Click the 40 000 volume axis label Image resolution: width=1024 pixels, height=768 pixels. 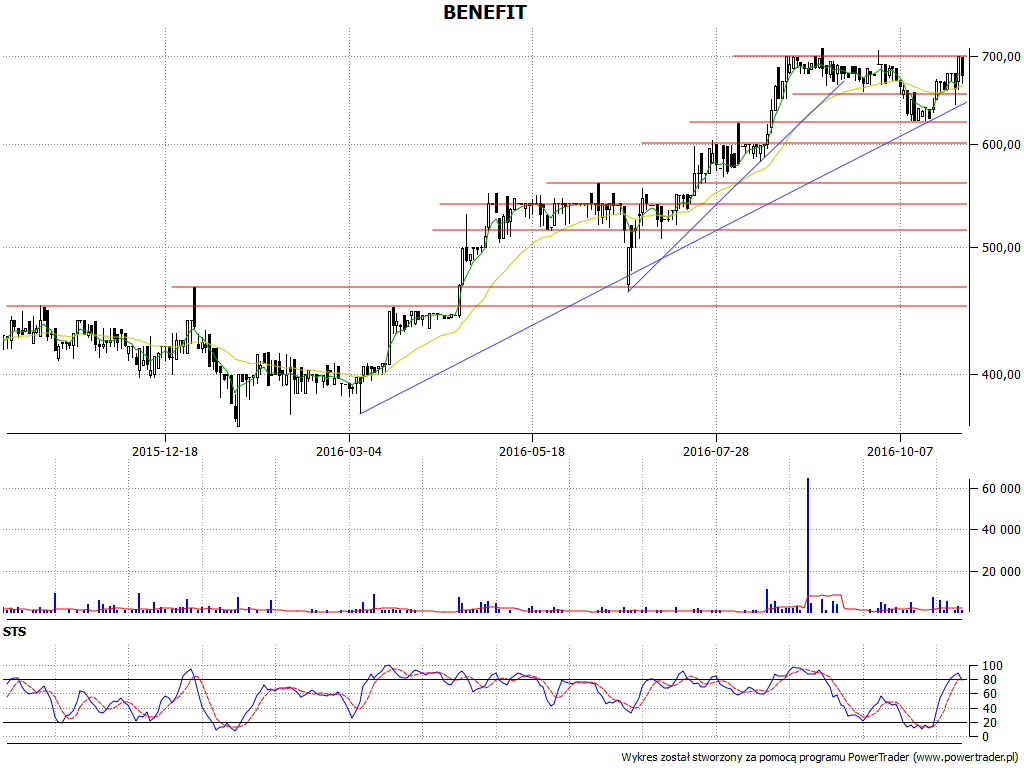pyautogui.click(x=1000, y=530)
